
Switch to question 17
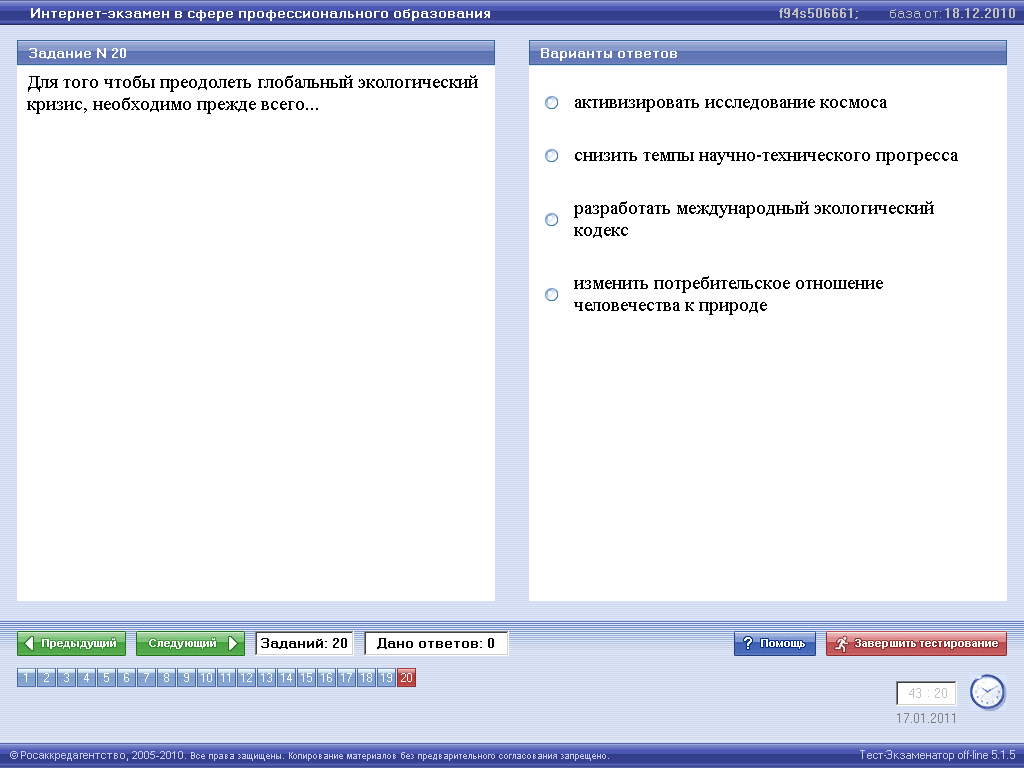(x=346, y=678)
